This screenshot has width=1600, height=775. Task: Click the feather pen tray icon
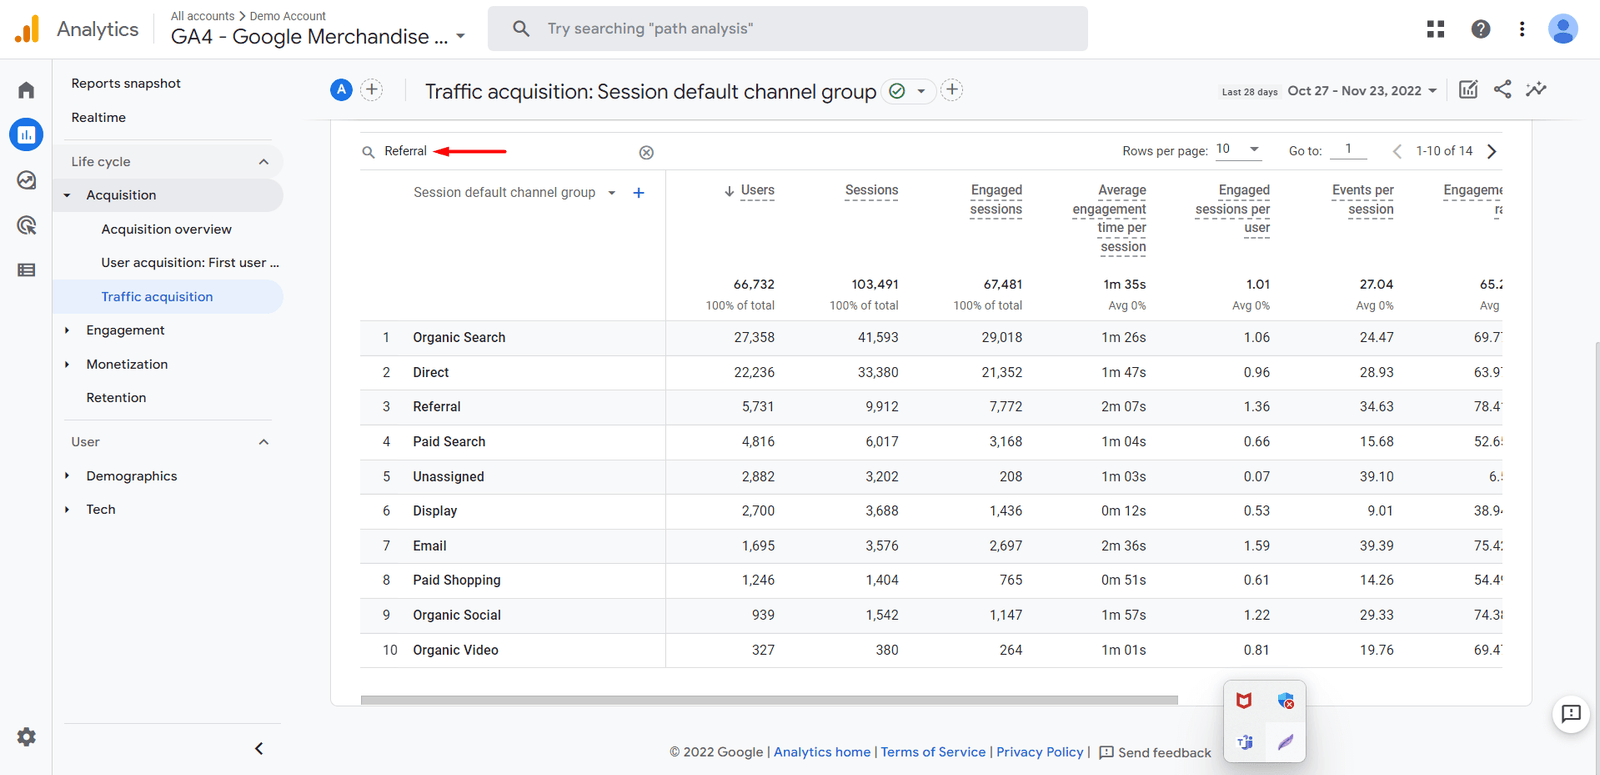(1286, 742)
